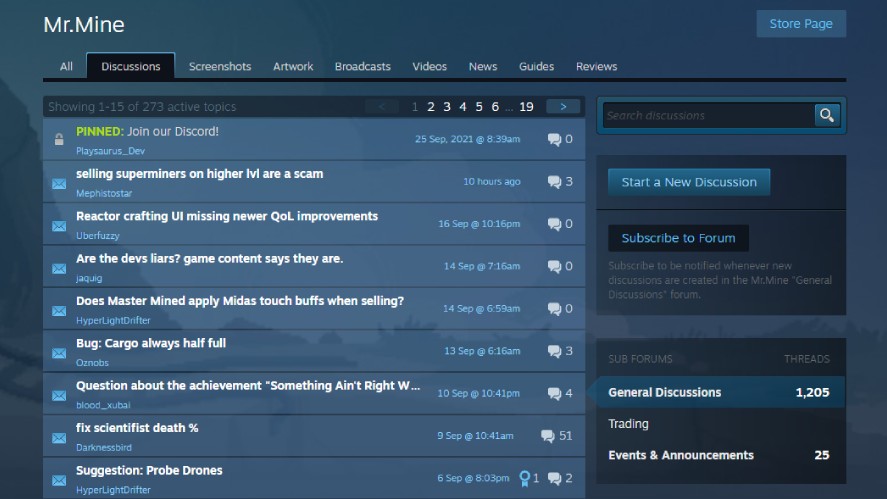Click the Mr.Mine title

pyautogui.click(x=84, y=24)
